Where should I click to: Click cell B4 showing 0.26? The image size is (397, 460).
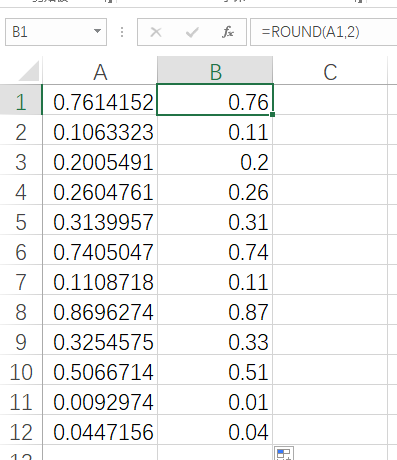click(215, 190)
